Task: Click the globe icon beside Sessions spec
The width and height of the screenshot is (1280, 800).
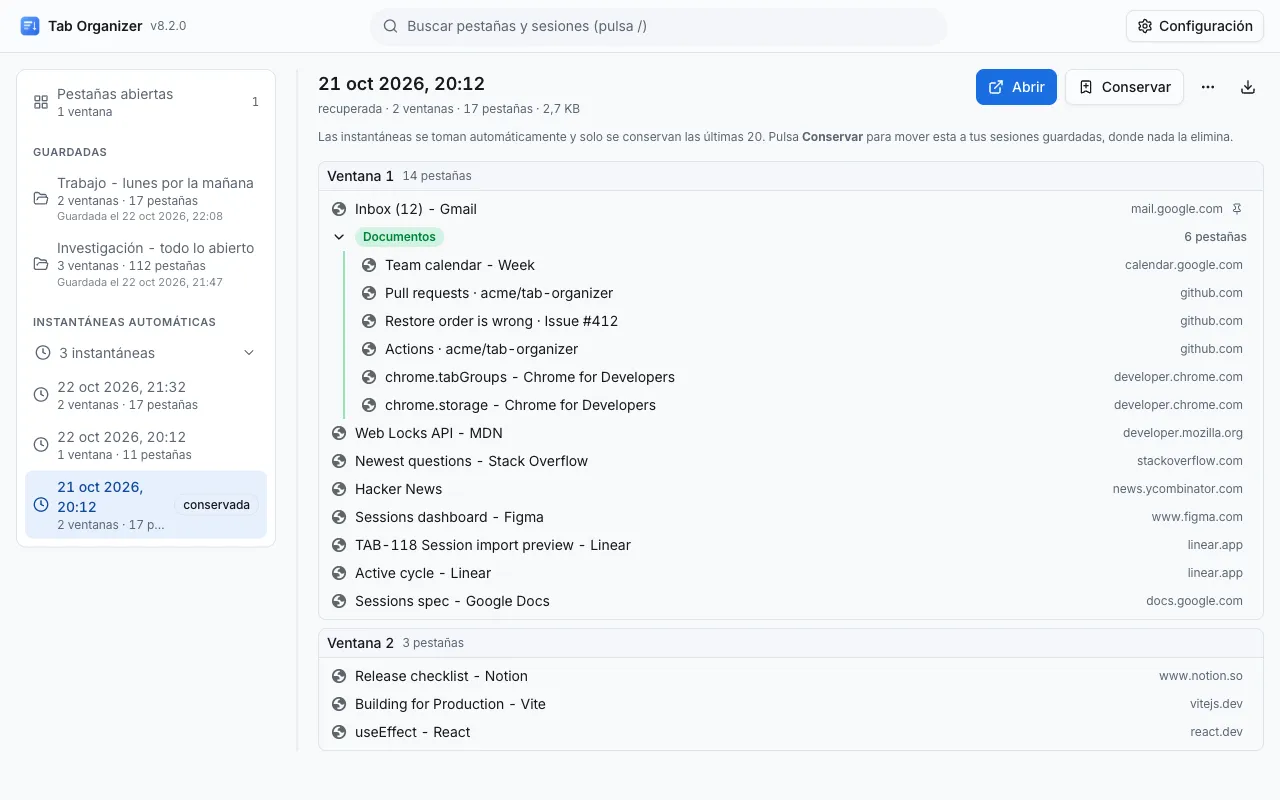Action: click(x=339, y=601)
